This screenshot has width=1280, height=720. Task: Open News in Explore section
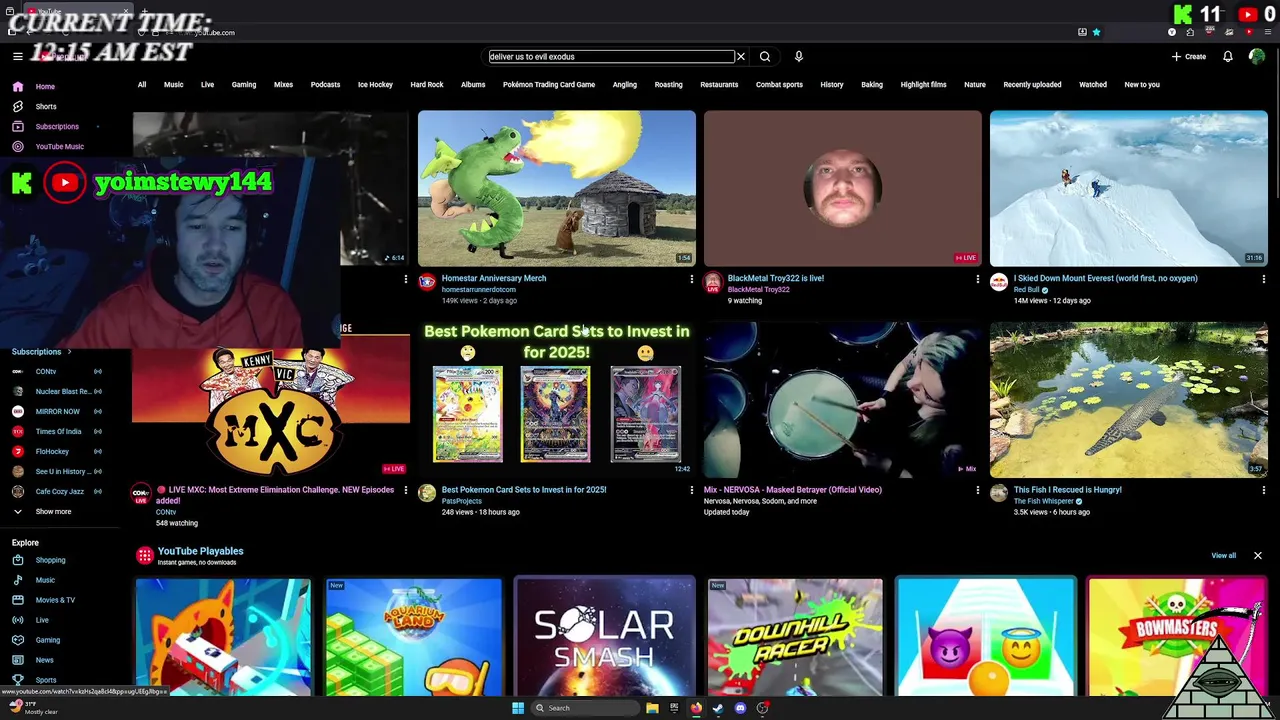[x=44, y=660]
